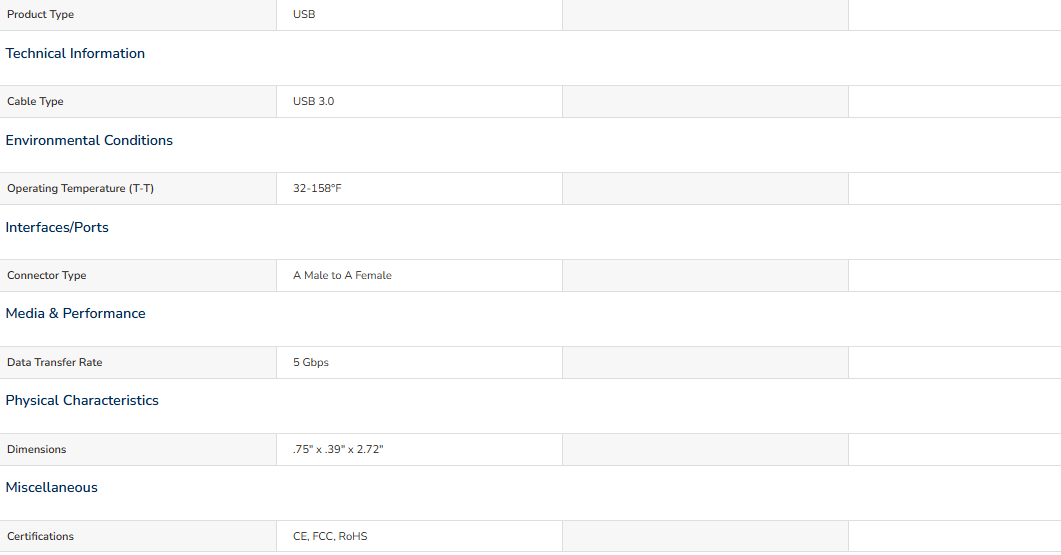The height and width of the screenshot is (555, 1061).
Task: Click the Technical Information section heading
Action: point(75,53)
